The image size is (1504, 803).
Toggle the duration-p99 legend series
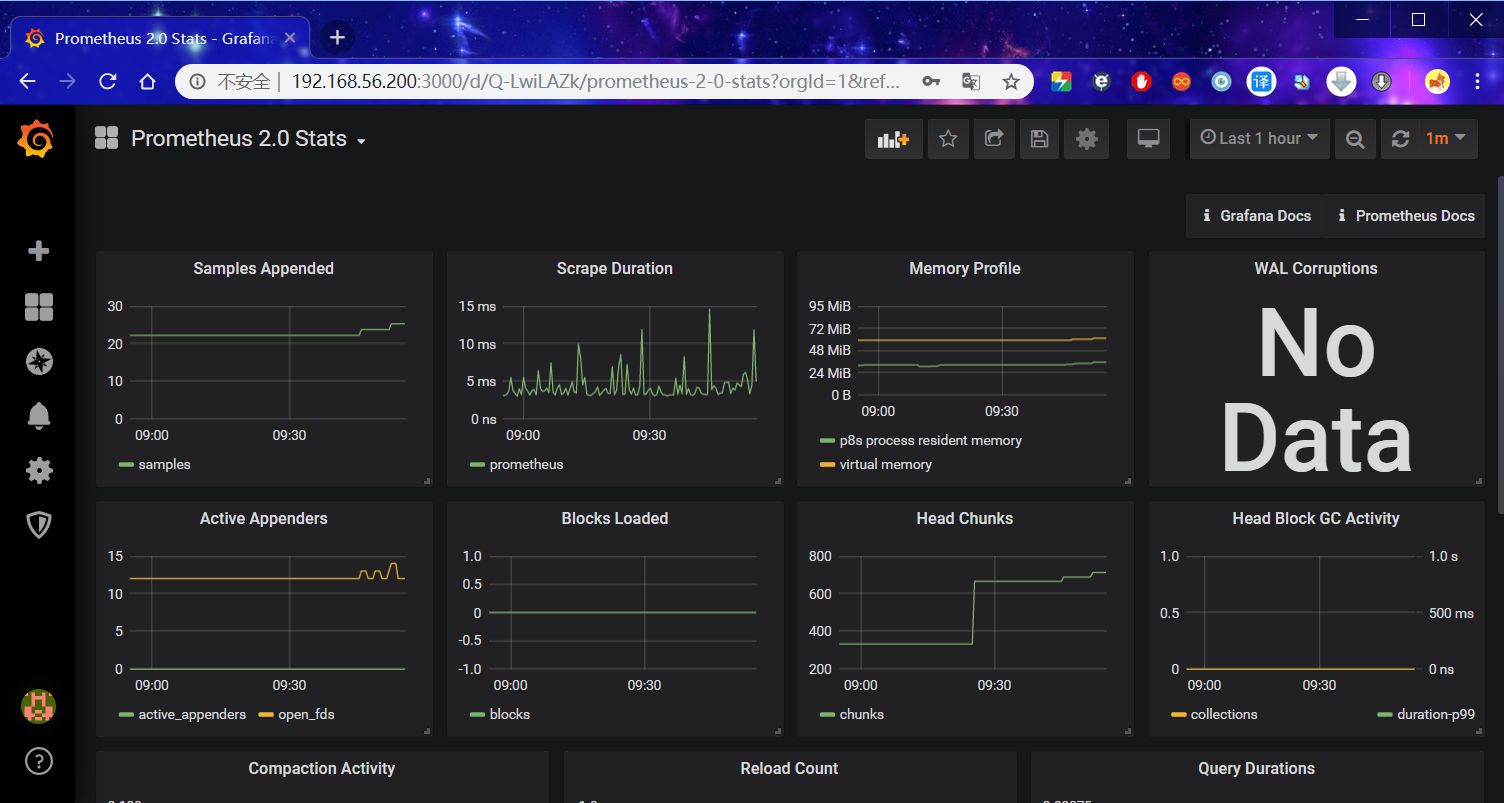(1436, 714)
